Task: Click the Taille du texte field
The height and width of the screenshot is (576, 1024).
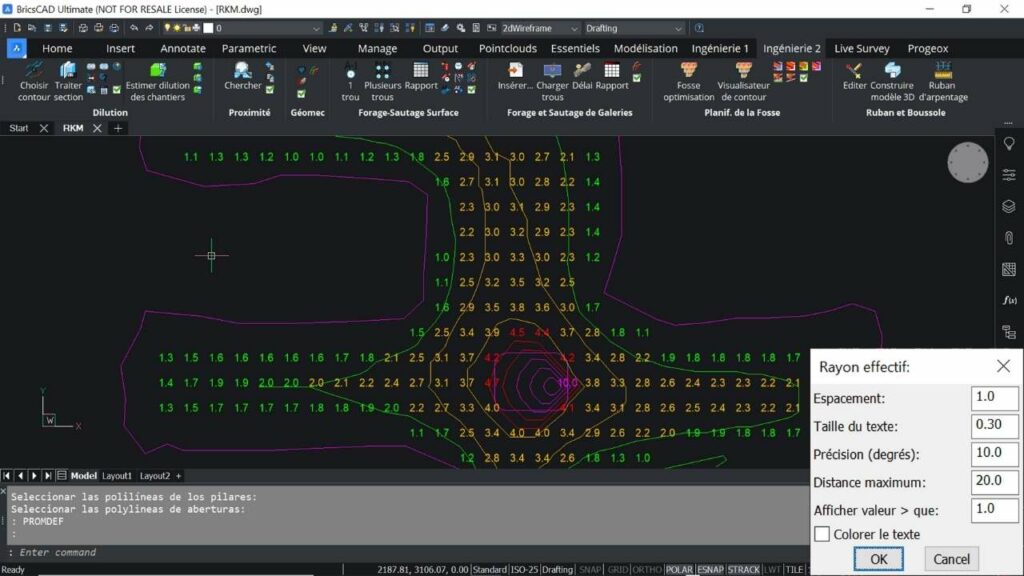Action: click(994, 426)
